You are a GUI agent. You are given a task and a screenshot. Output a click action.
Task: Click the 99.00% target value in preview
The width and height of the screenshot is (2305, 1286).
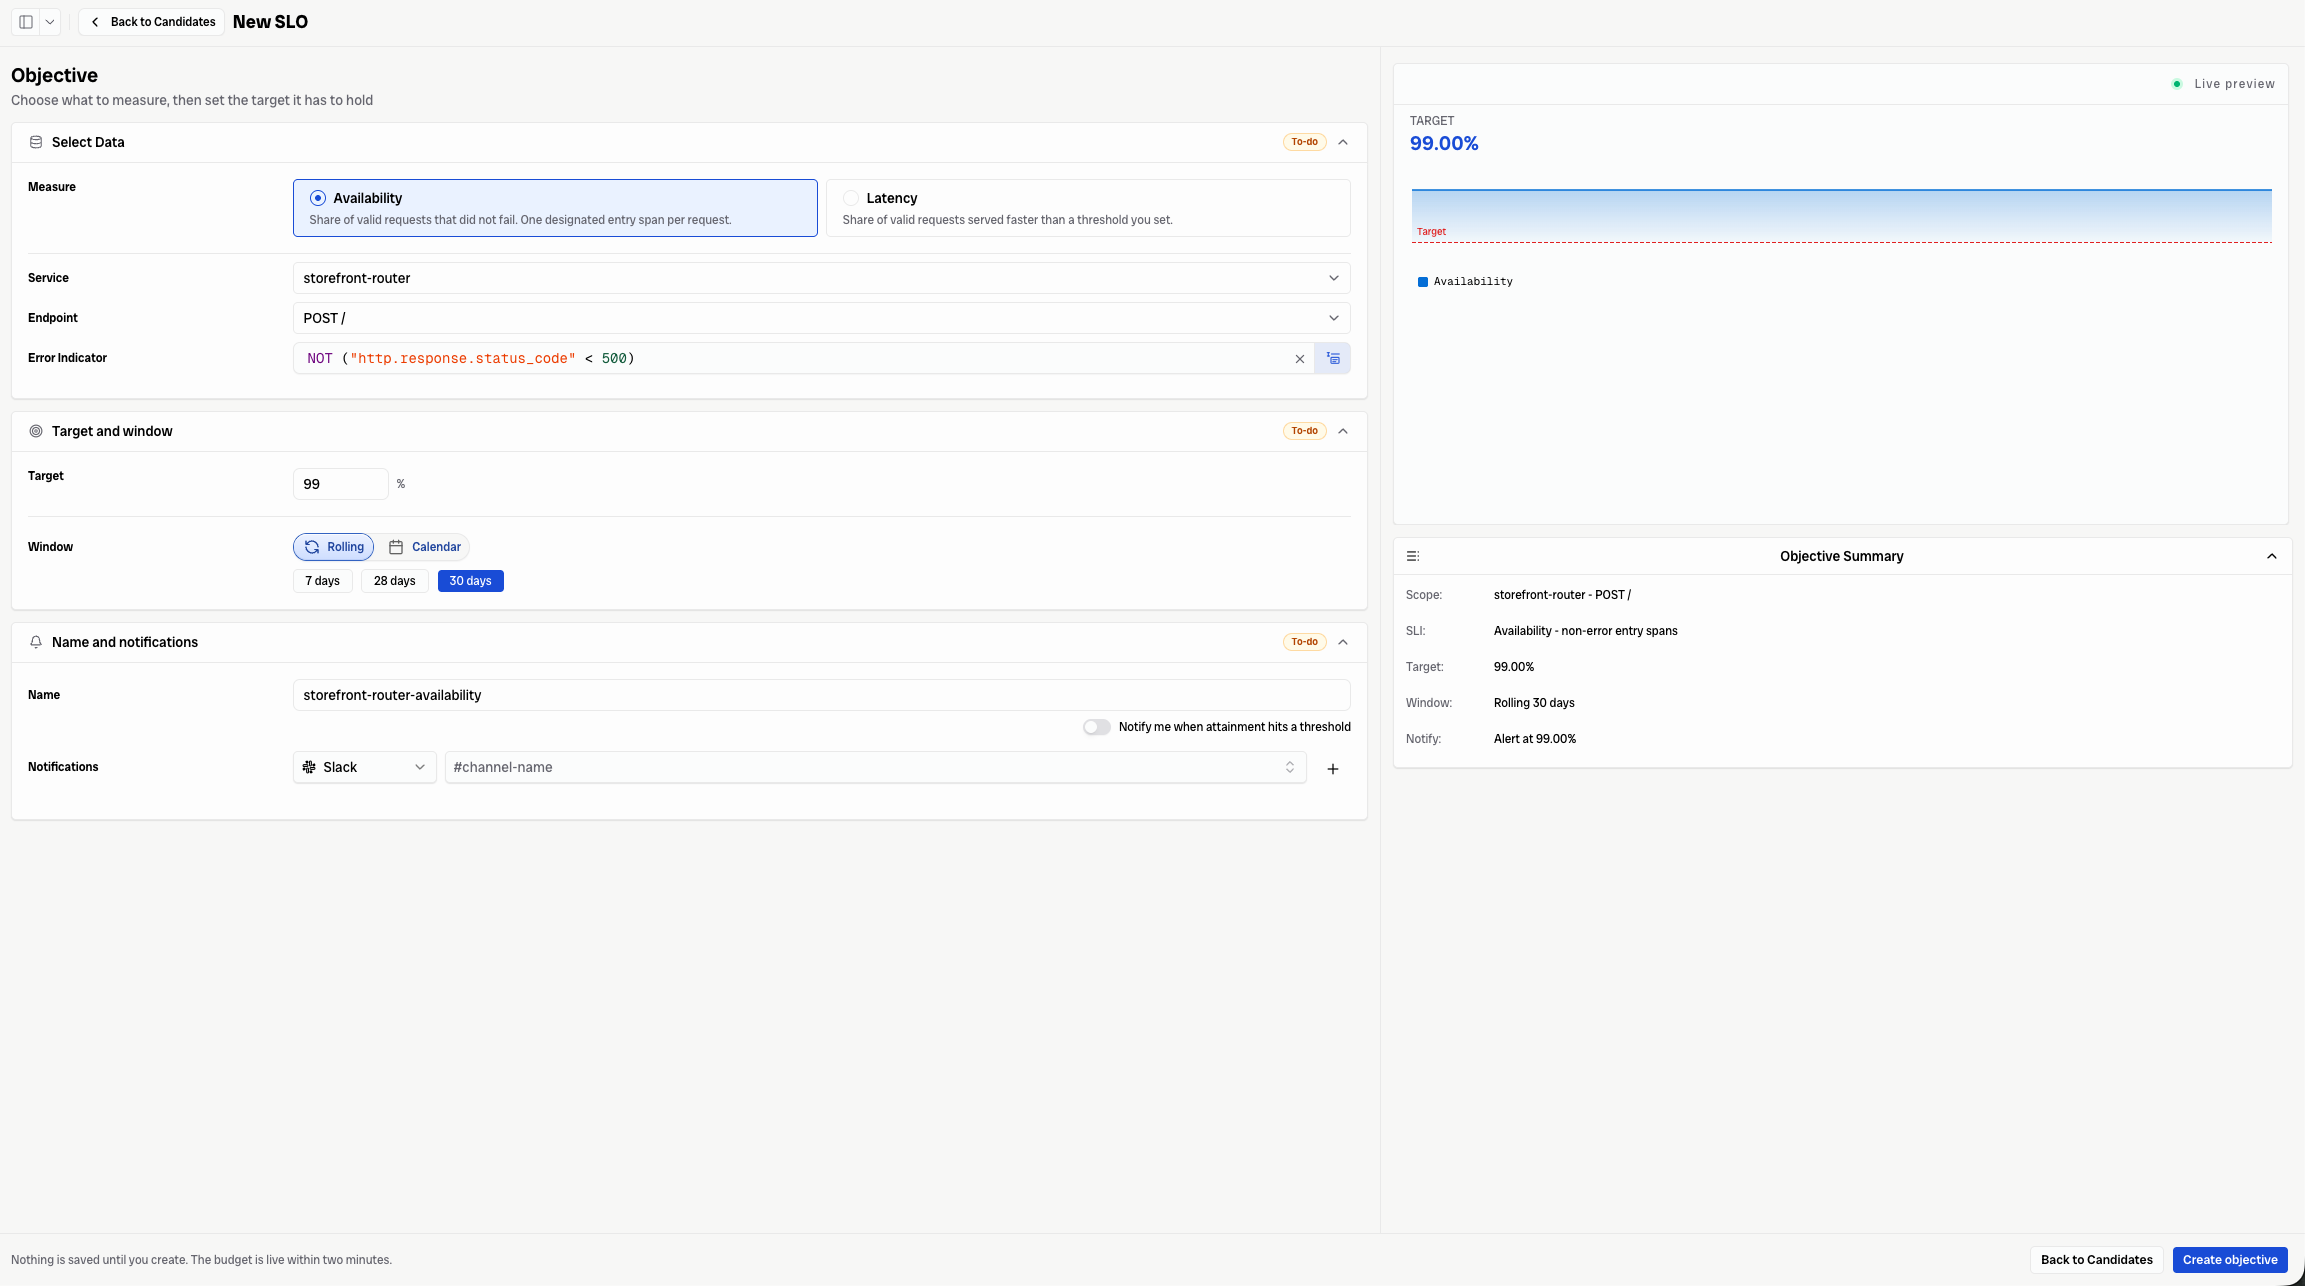pos(1444,144)
